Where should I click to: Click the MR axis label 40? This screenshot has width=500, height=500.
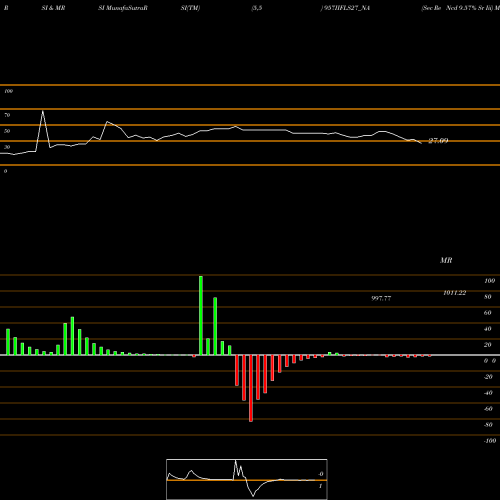(488, 329)
